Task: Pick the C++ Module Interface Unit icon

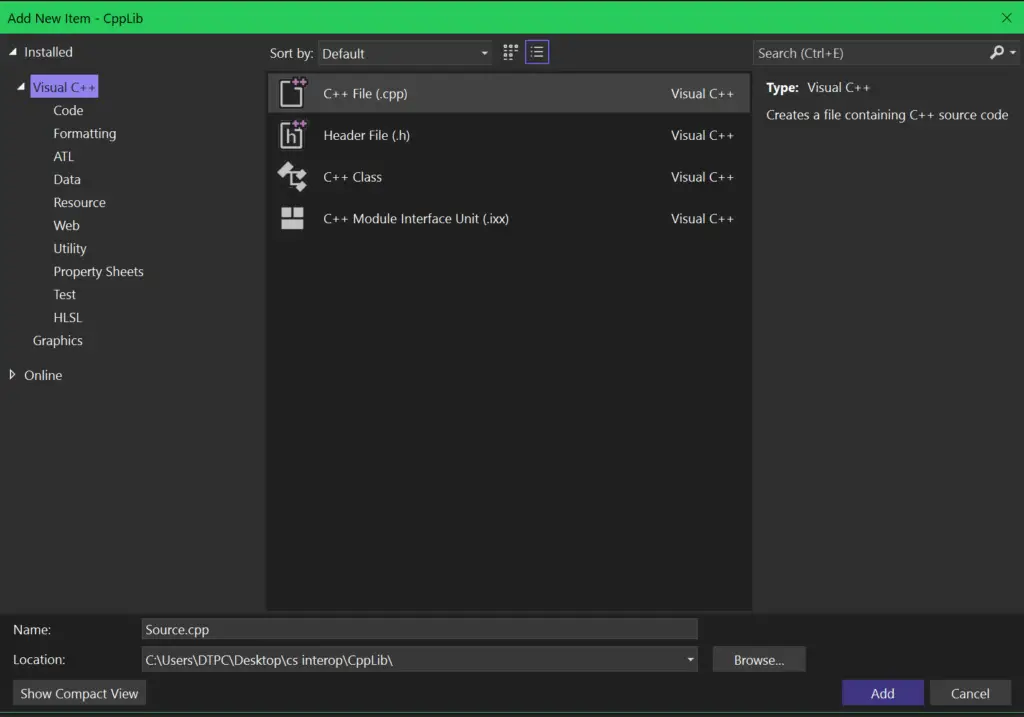Action: (292, 218)
